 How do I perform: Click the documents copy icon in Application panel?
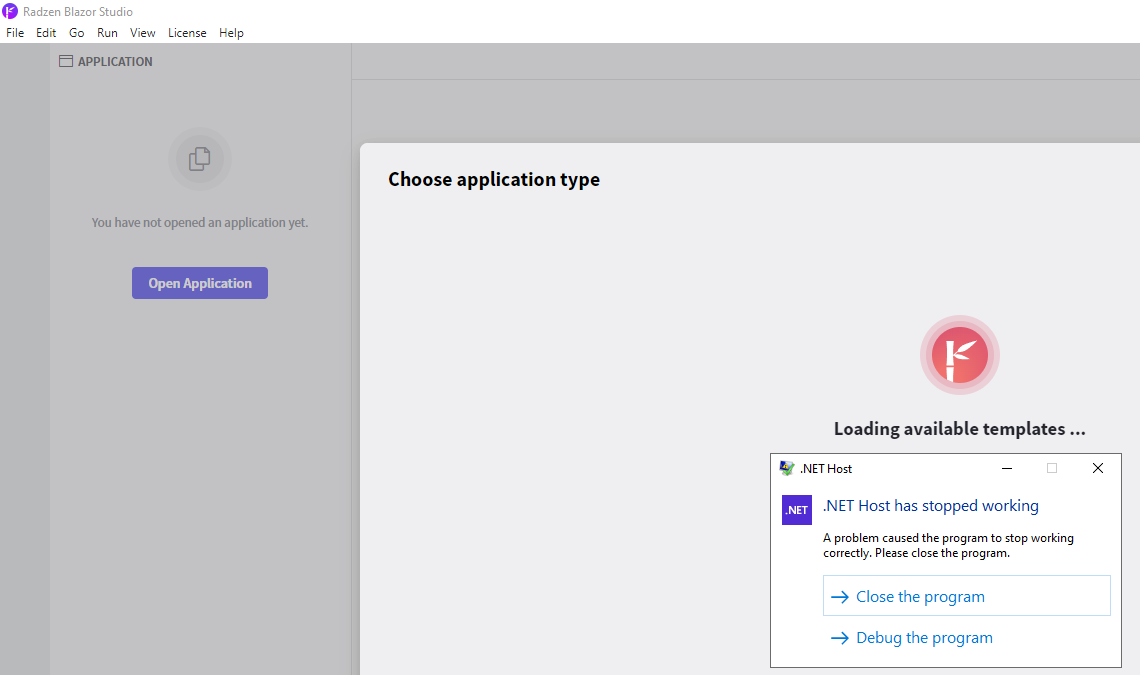pos(199,159)
